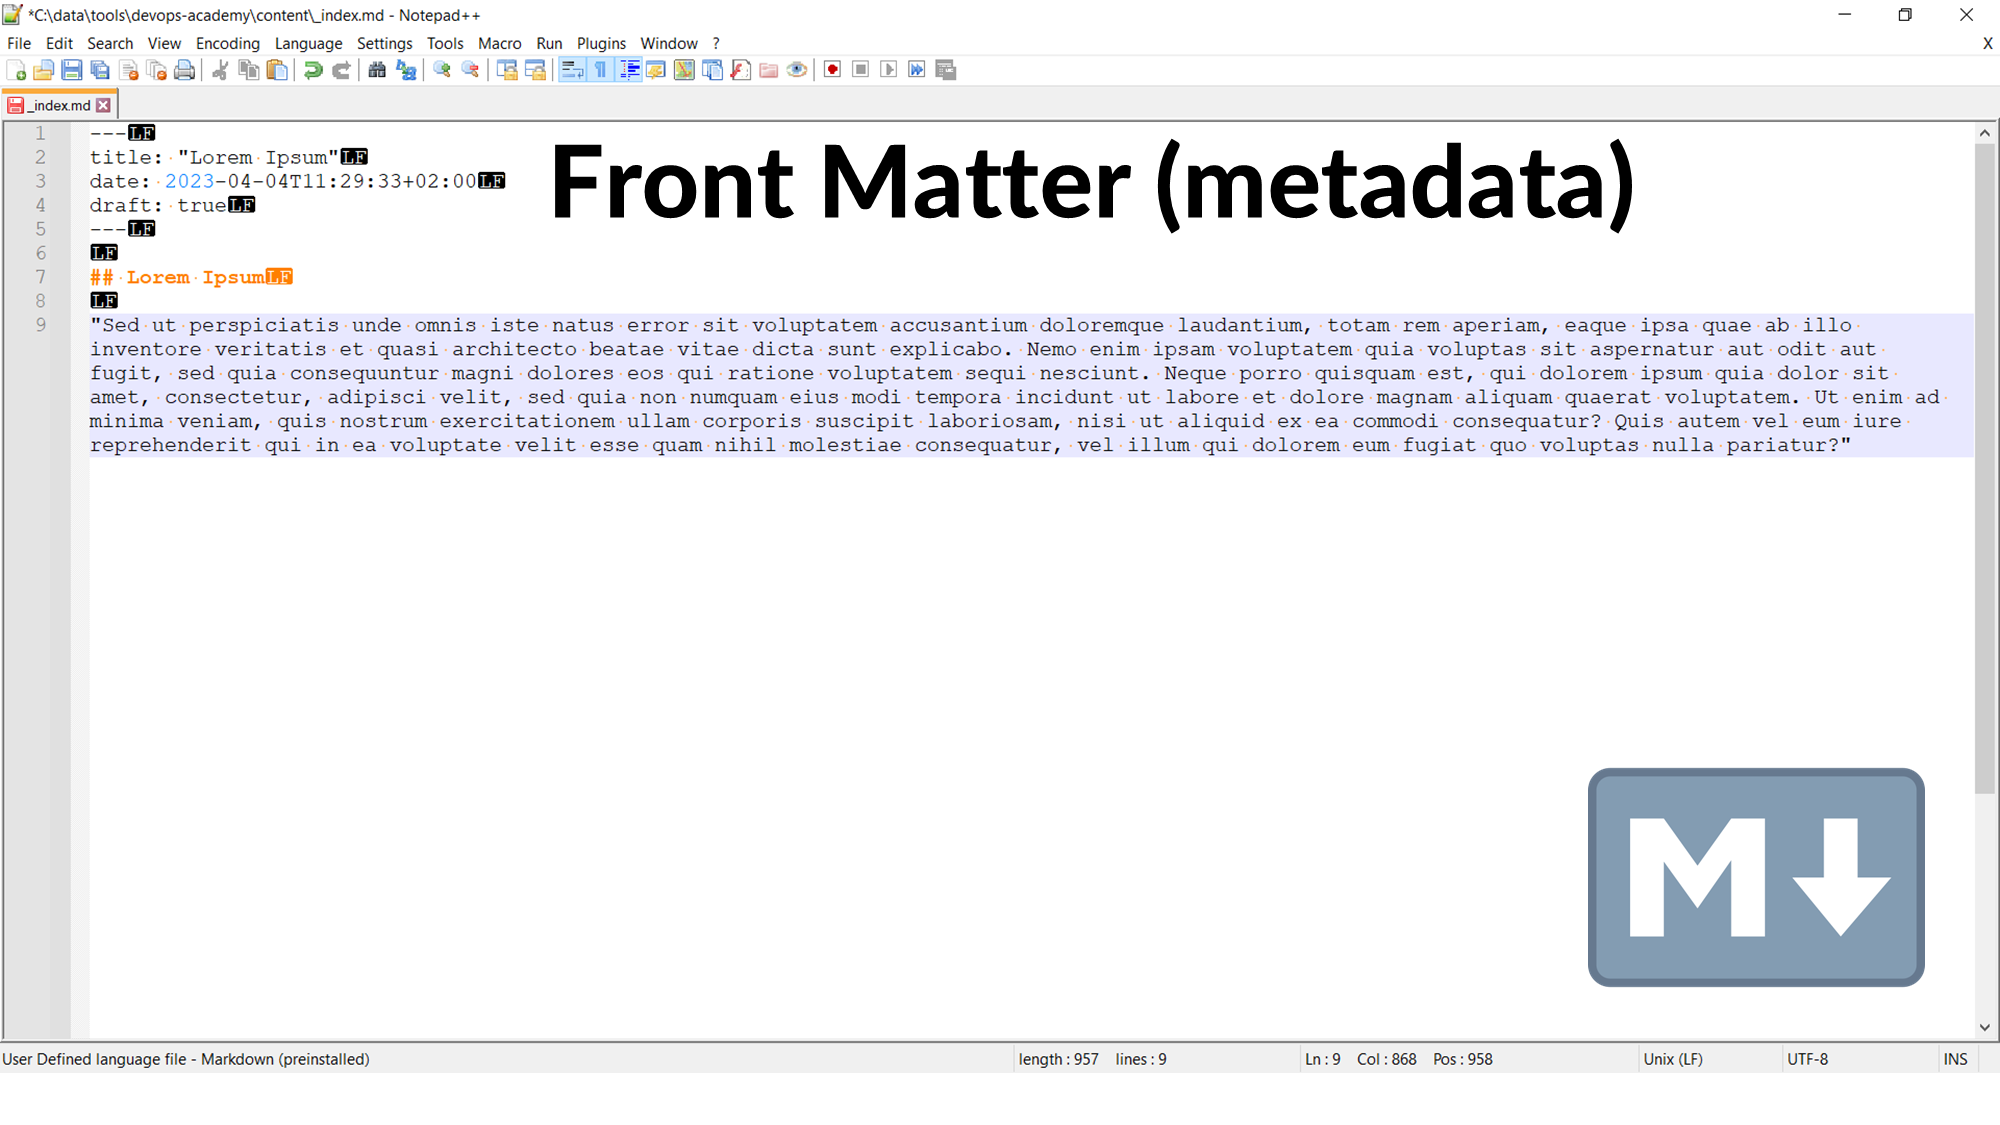2000x1125 pixels.
Task: Click the vertical scrollbar track
Action: (x=1984, y=900)
